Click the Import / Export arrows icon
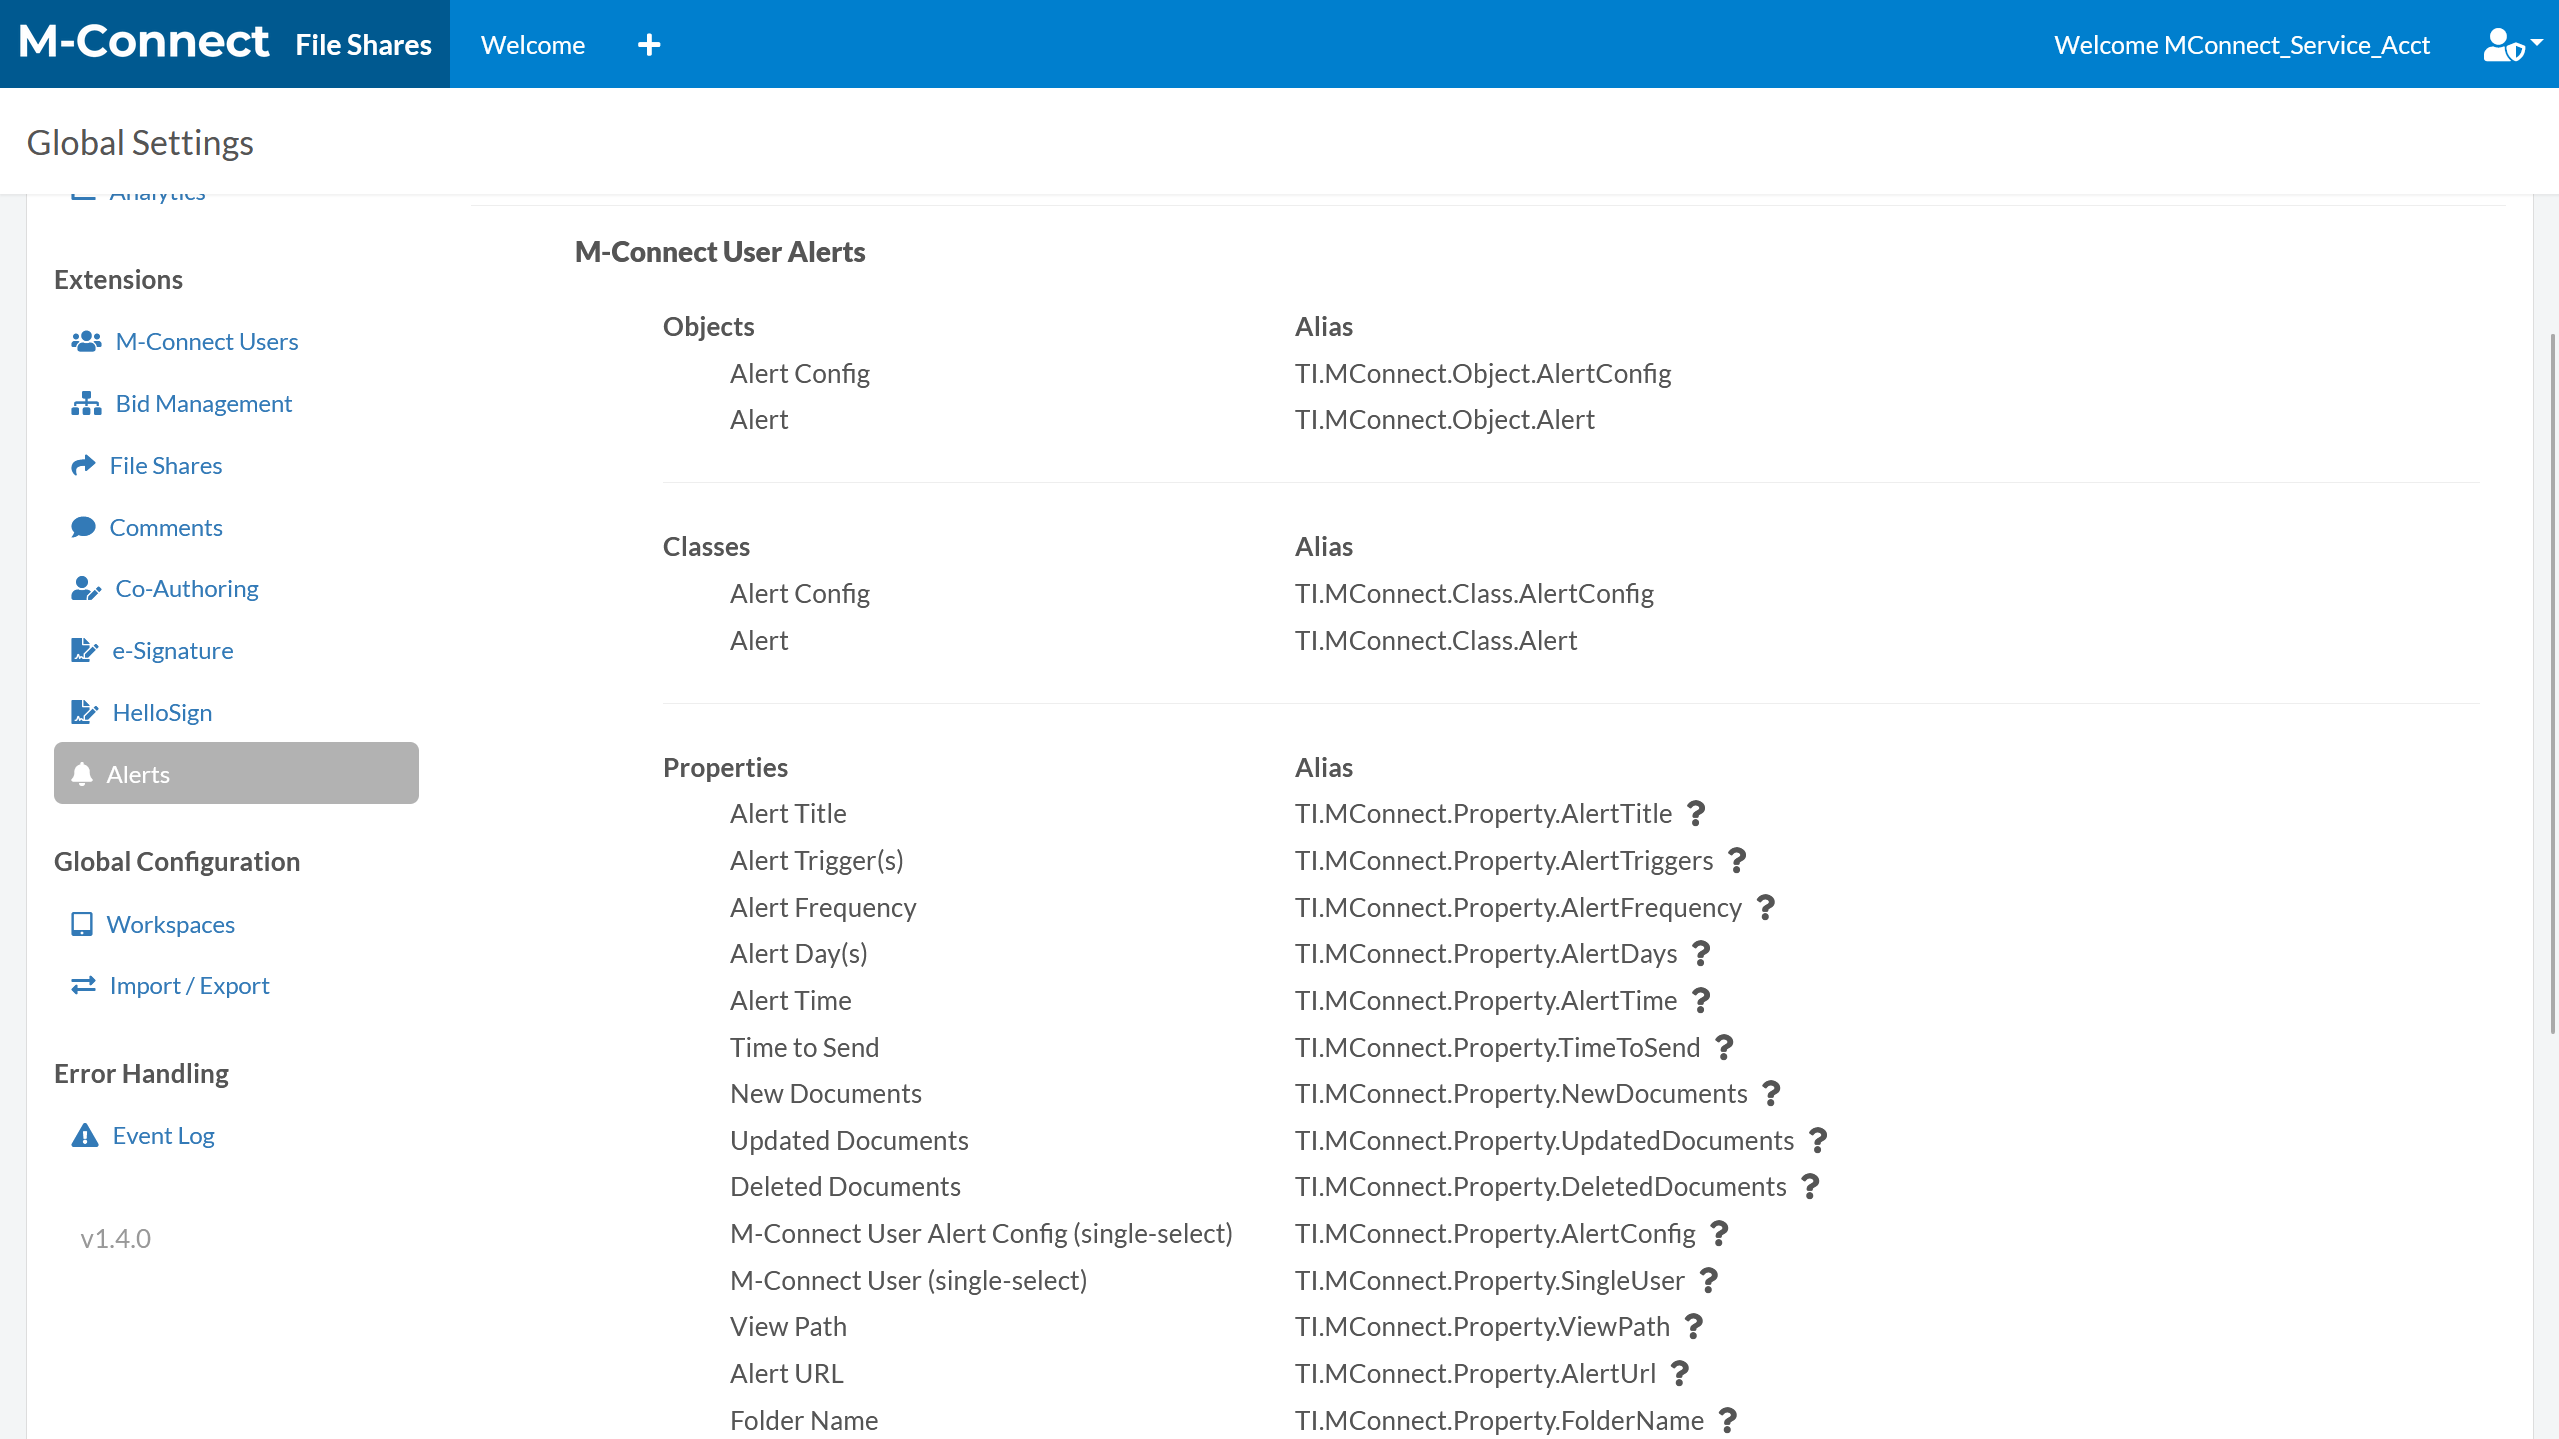This screenshot has width=2559, height=1439. pyautogui.click(x=84, y=985)
